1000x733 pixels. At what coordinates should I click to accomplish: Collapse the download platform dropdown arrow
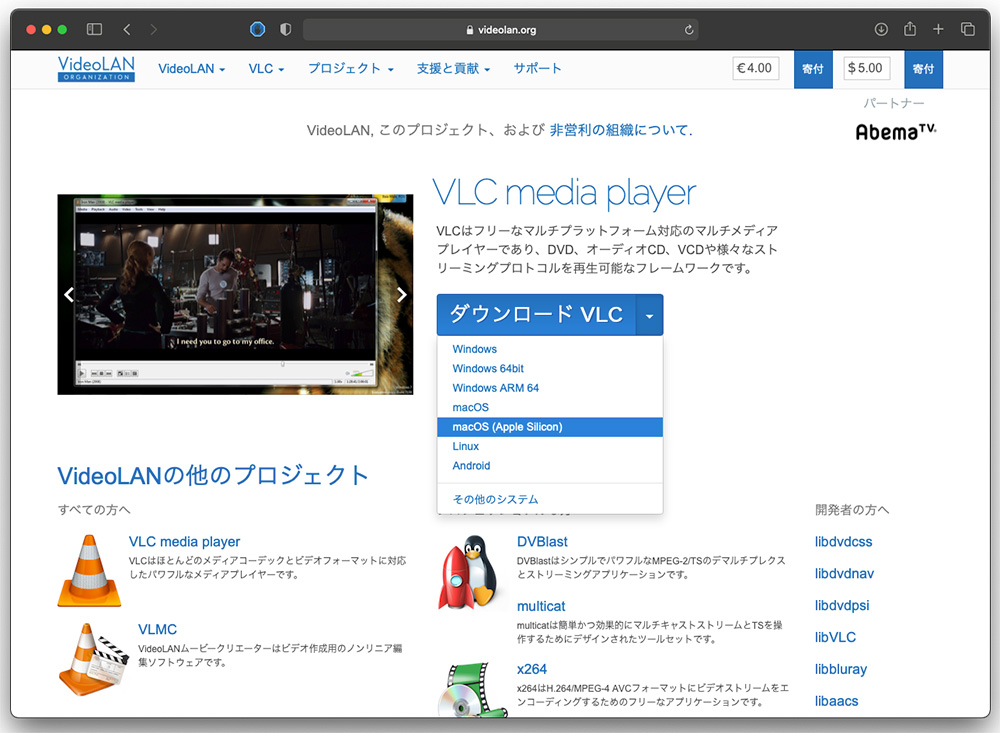(649, 315)
